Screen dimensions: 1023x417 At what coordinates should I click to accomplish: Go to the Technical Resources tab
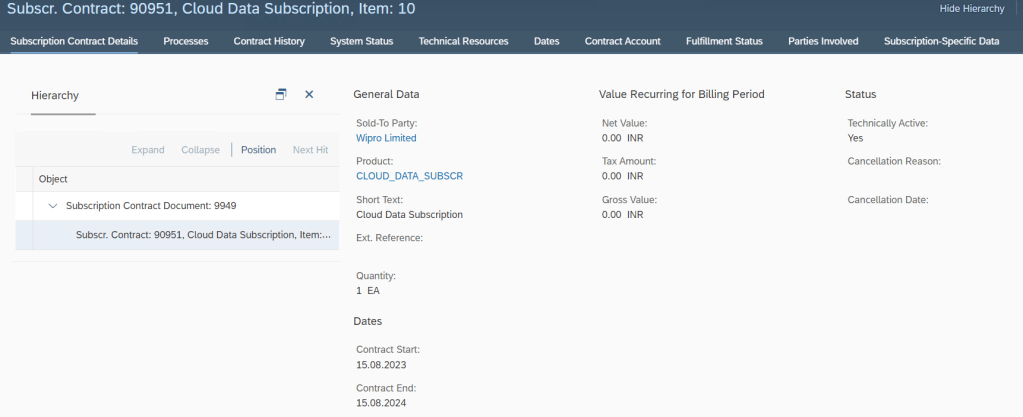(x=463, y=41)
